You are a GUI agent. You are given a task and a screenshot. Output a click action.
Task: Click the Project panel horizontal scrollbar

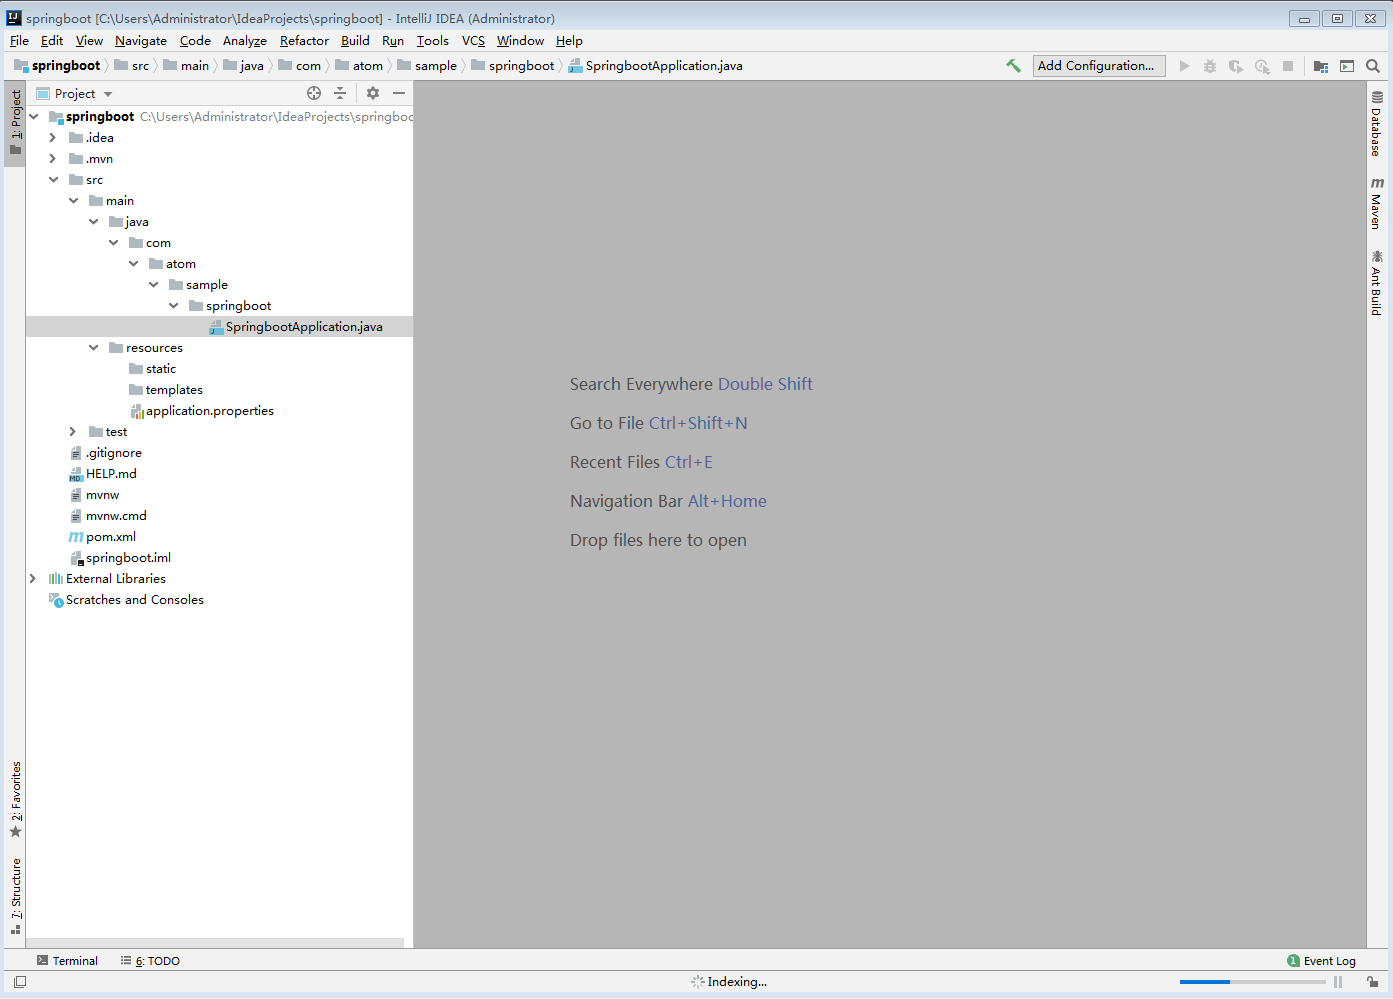point(215,943)
